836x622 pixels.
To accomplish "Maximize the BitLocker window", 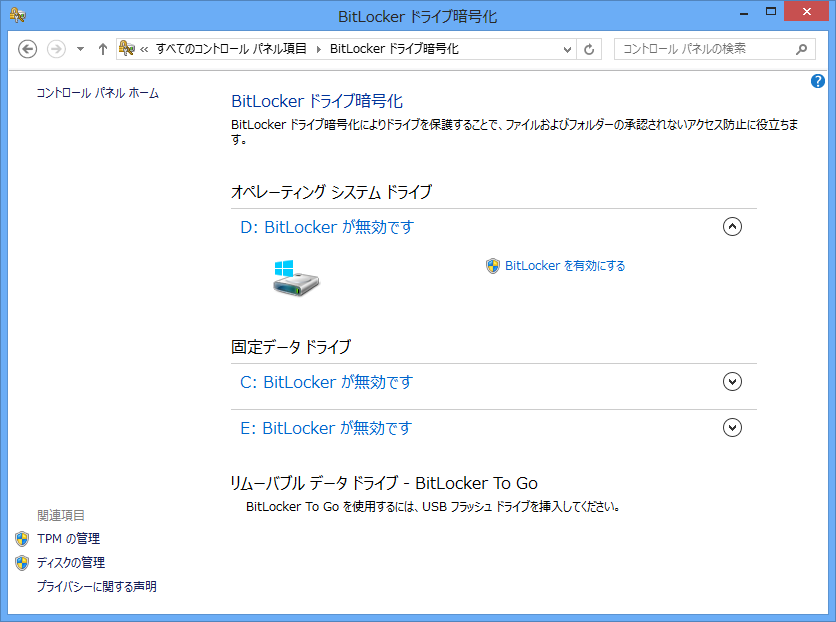I will tap(771, 12).
